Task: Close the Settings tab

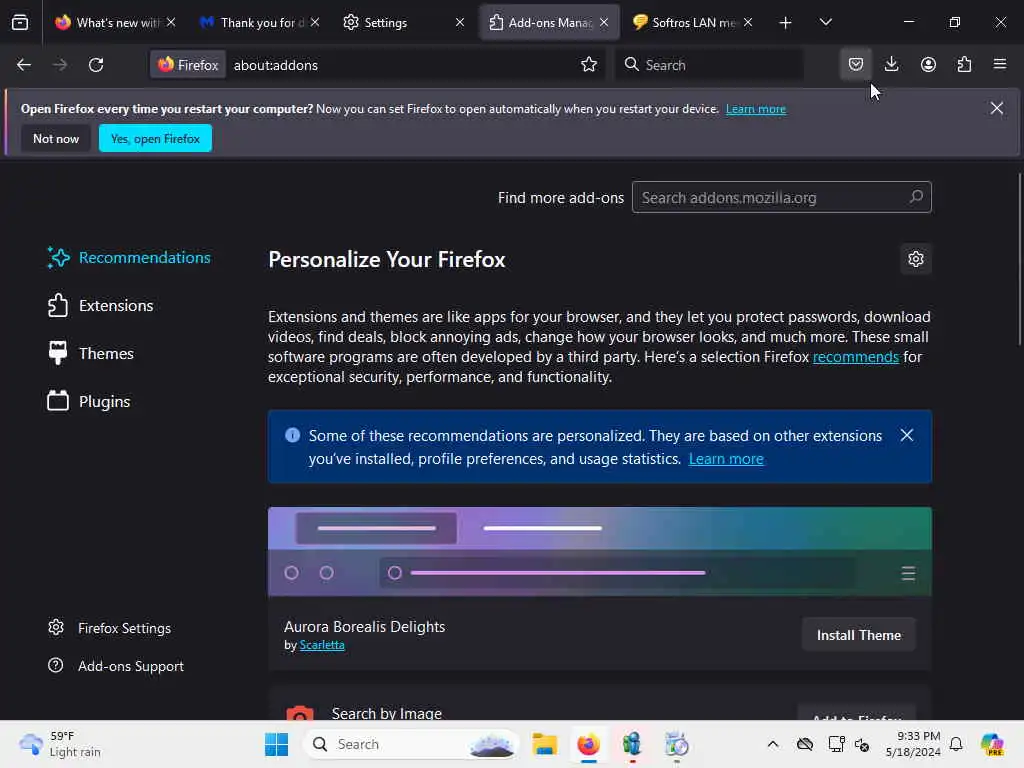Action: point(460,23)
